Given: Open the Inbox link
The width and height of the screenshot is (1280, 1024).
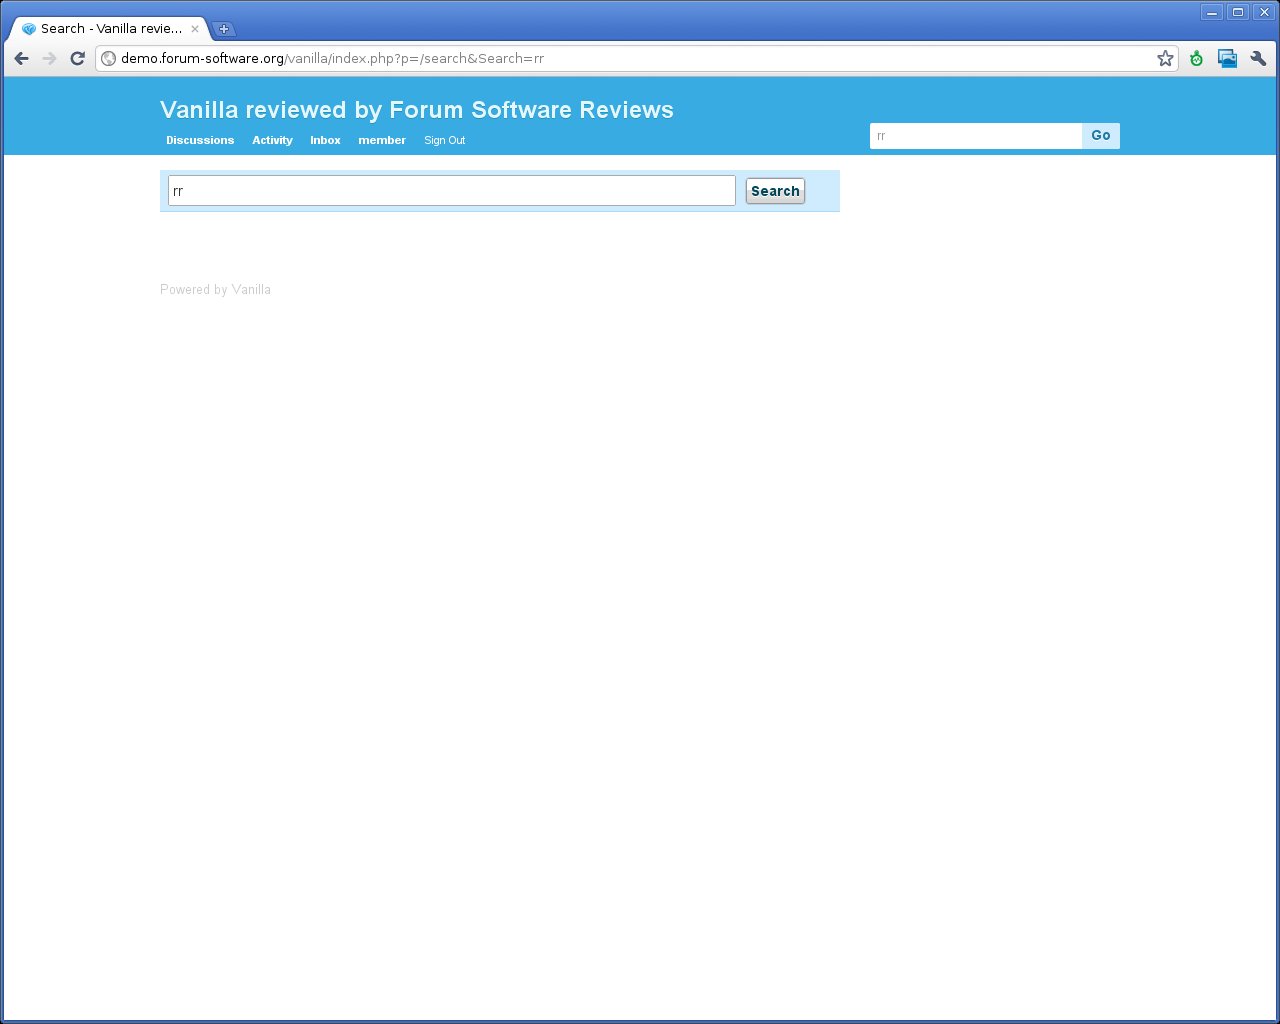Looking at the screenshot, I should pyautogui.click(x=325, y=140).
